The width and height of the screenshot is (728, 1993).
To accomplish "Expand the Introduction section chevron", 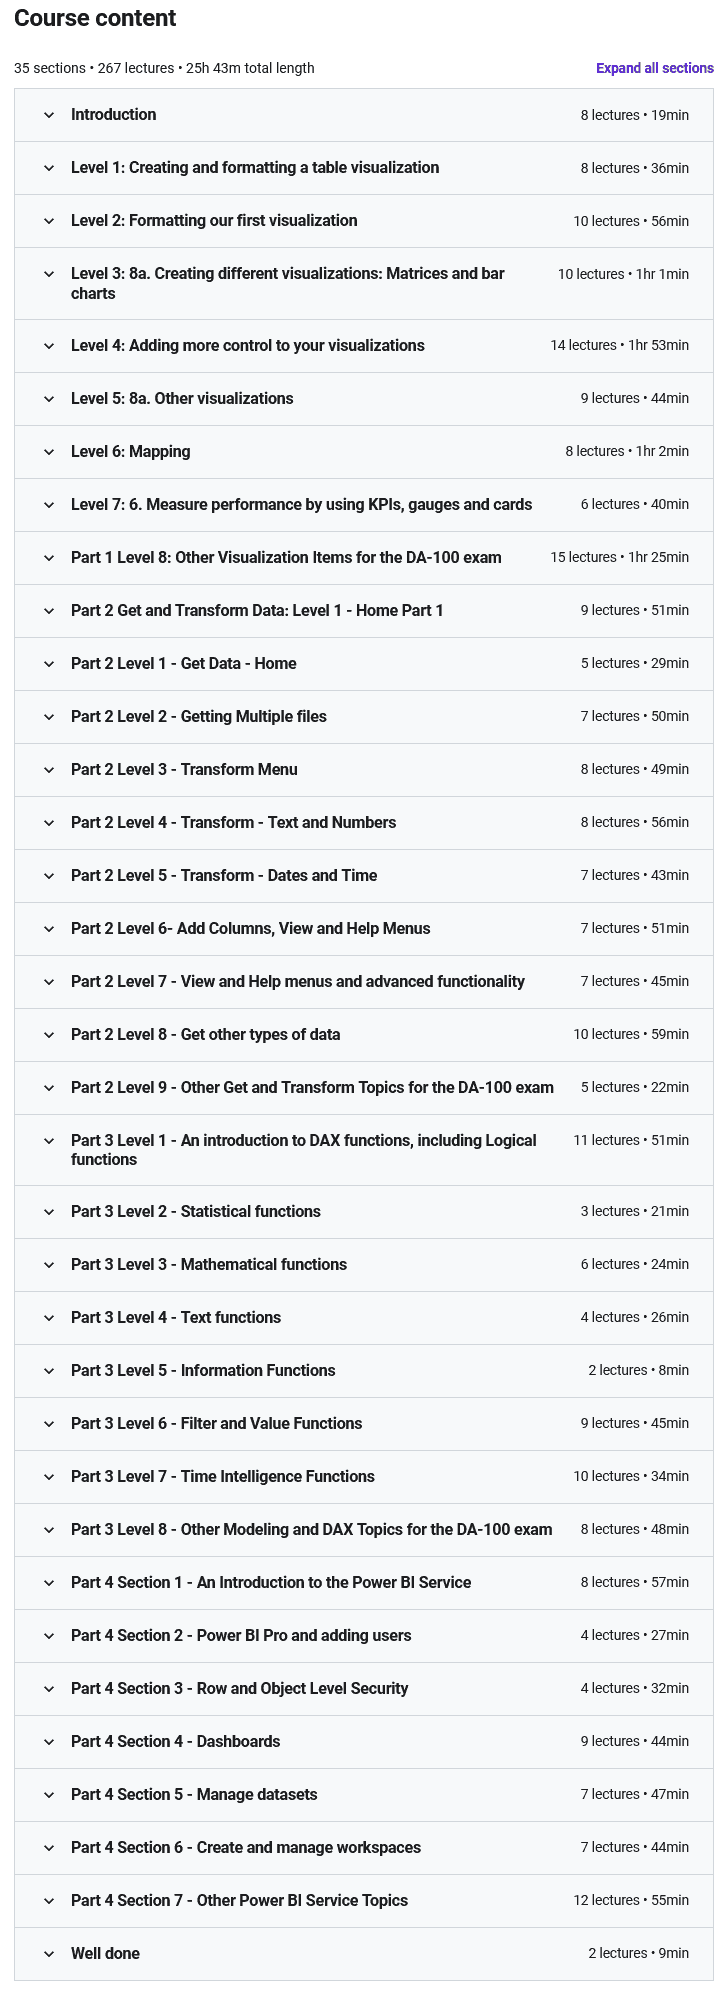I will coord(49,115).
